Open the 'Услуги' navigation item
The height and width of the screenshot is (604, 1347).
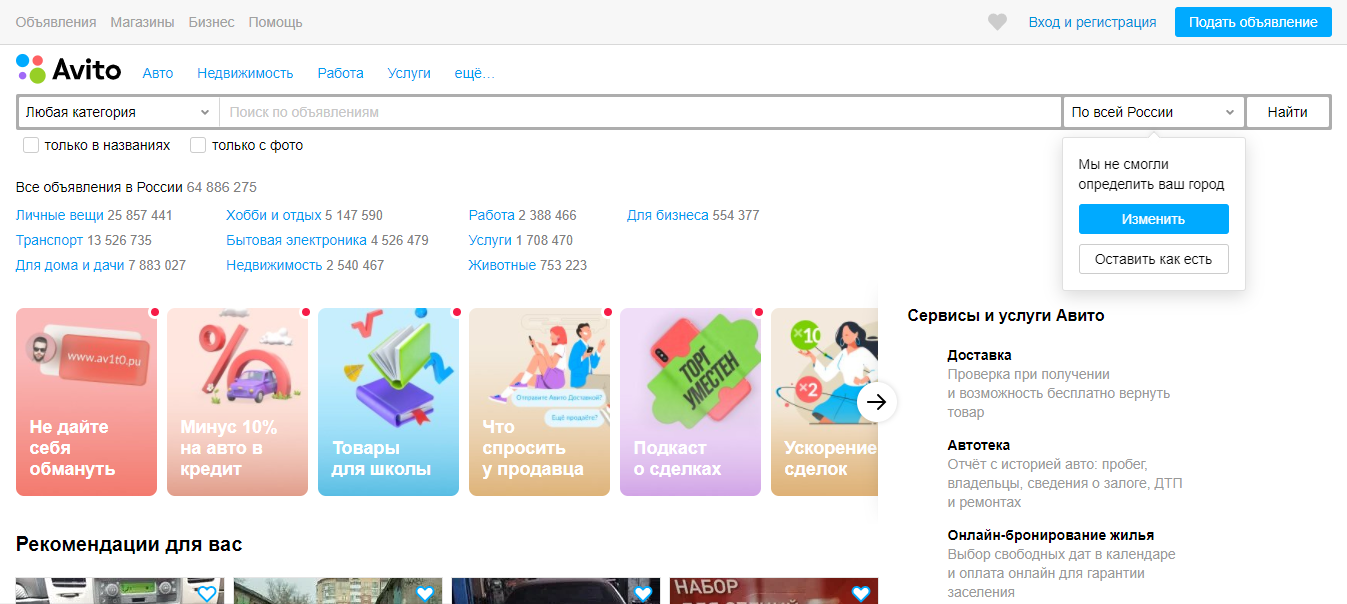point(409,73)
